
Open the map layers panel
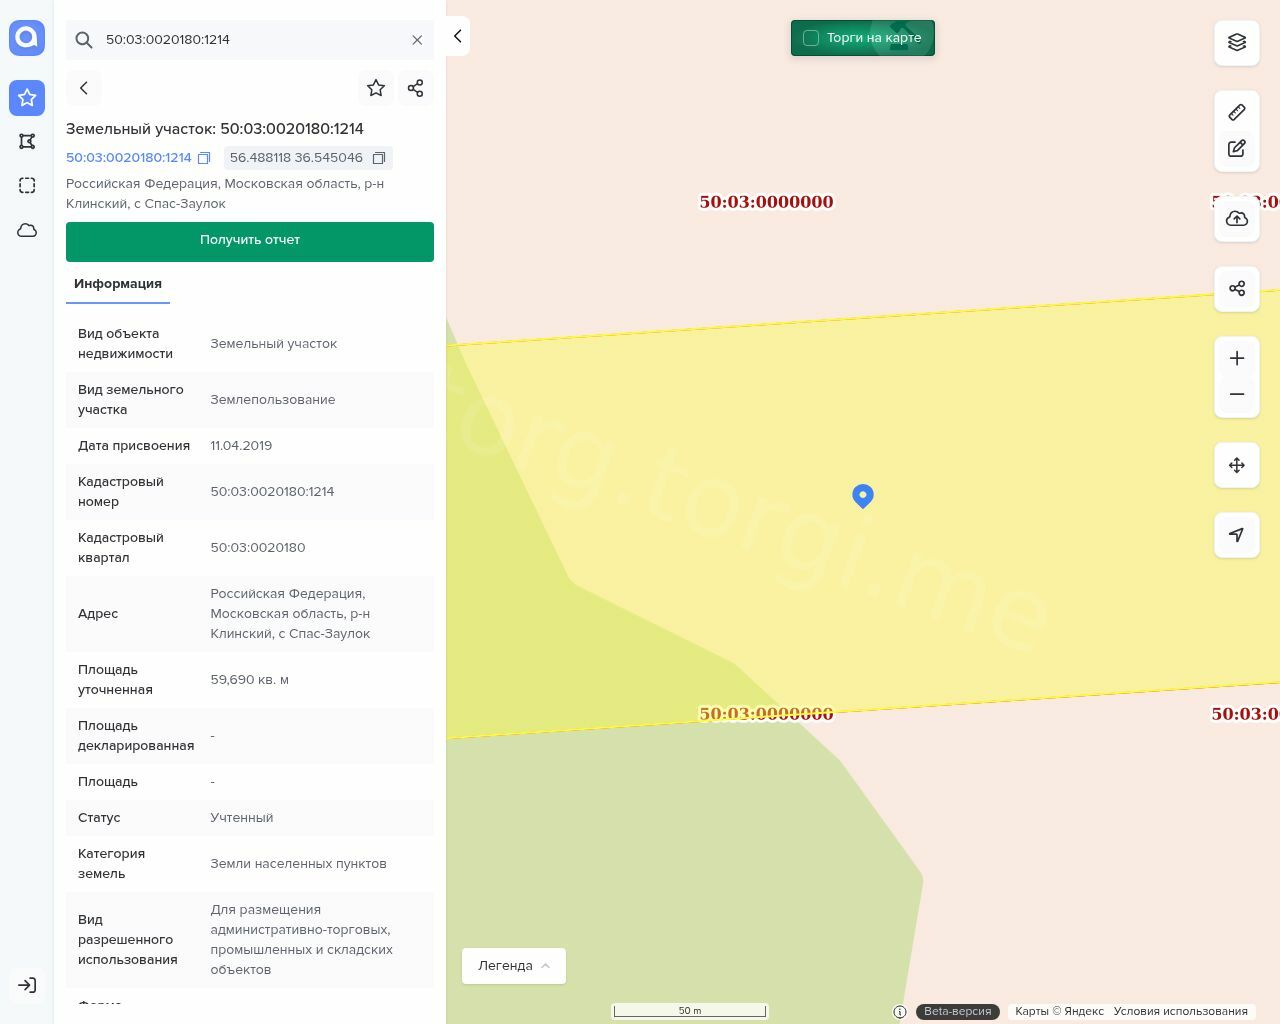[1237, 42]
